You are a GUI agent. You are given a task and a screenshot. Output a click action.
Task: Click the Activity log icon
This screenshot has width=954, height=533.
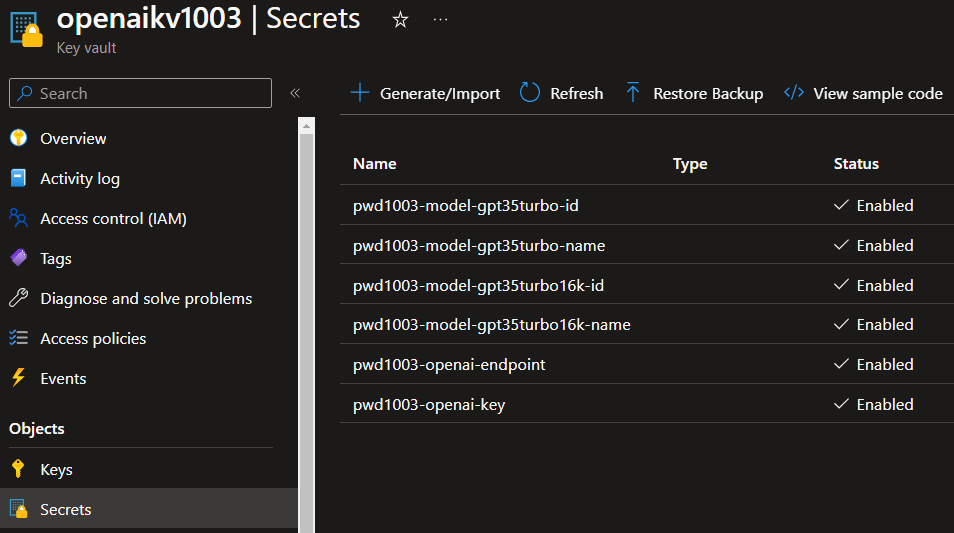pos(19,178)
